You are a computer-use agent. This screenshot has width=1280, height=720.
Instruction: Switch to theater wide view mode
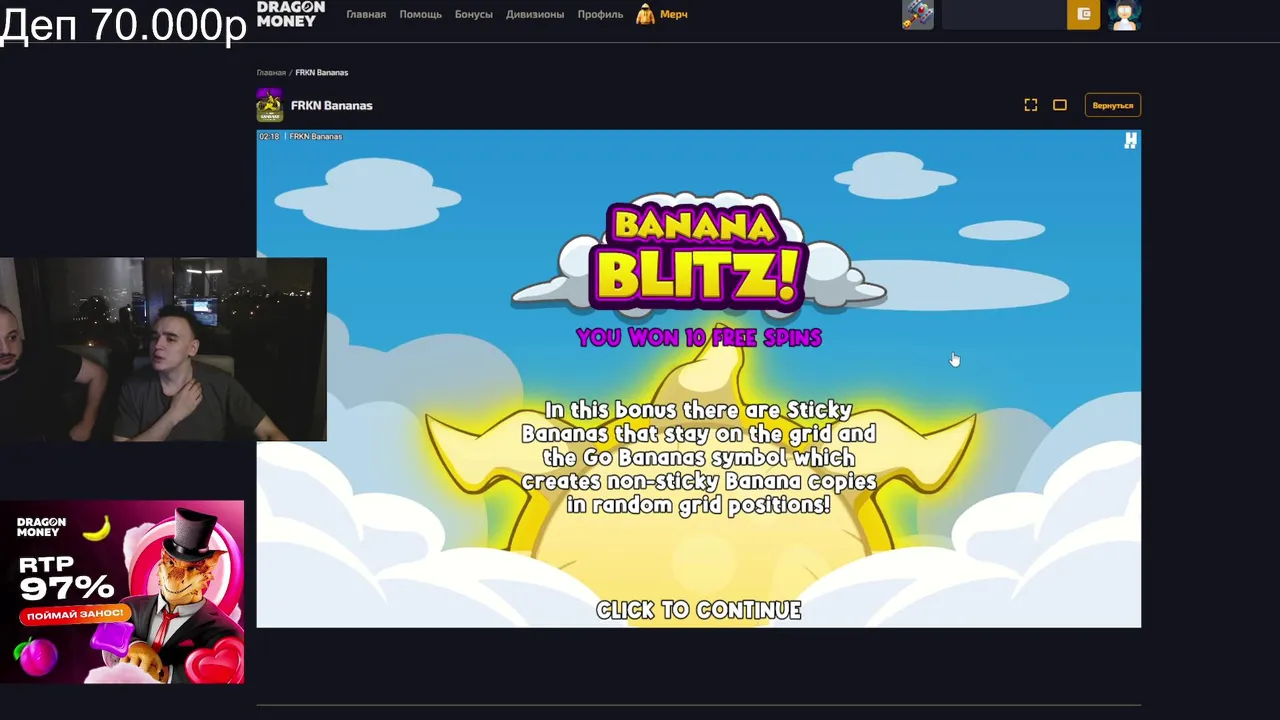point(1060,105)
